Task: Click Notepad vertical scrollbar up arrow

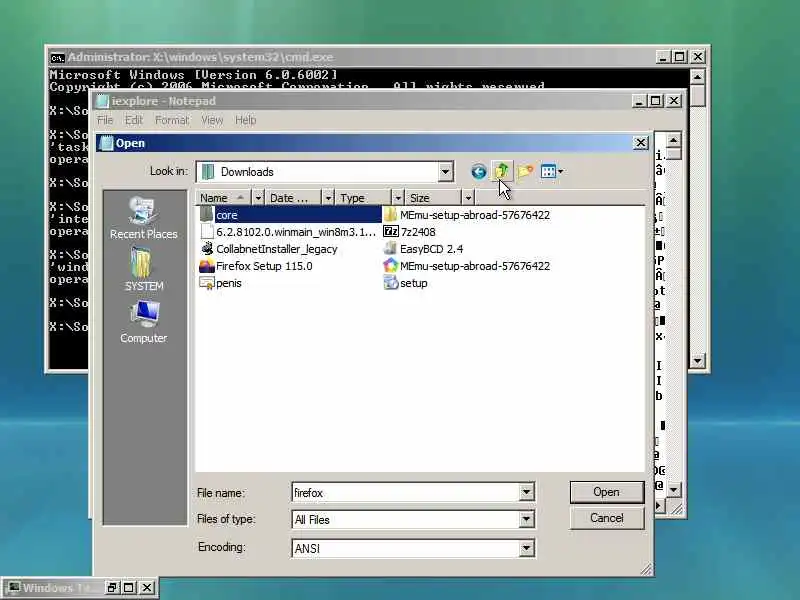Action: click(x=673, y=140)
